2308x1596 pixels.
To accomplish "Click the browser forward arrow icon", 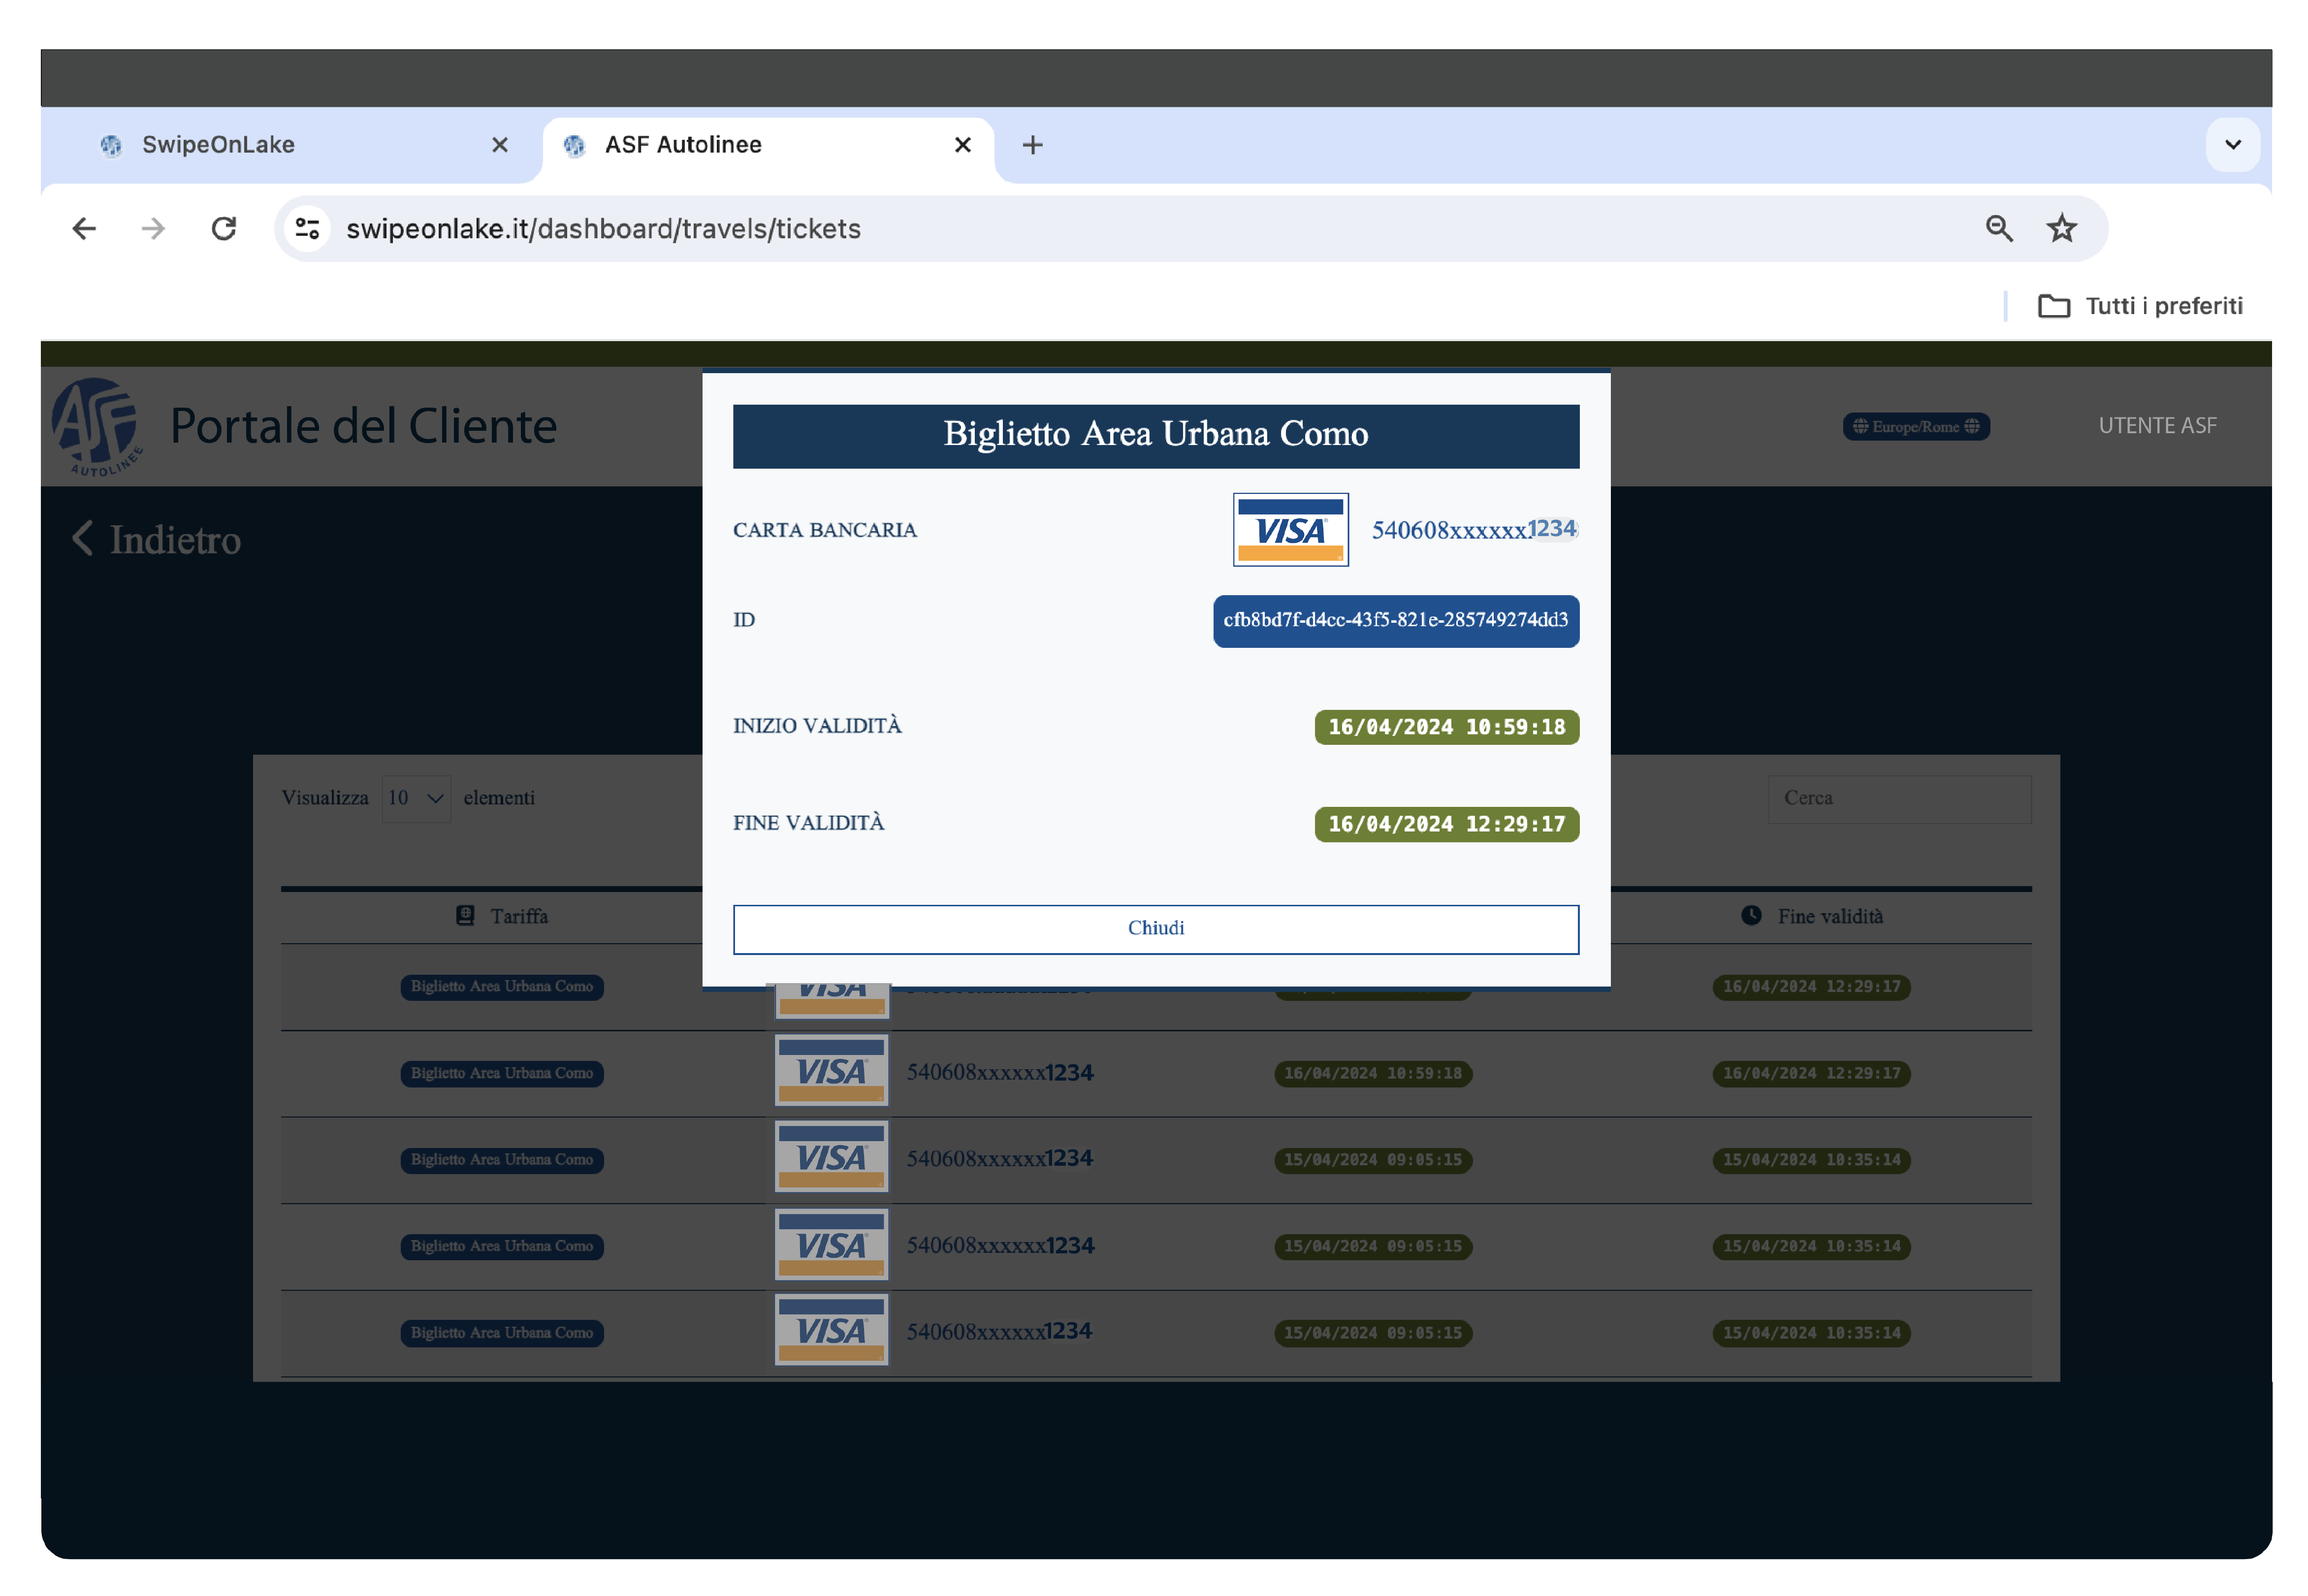I will [153, 229].
